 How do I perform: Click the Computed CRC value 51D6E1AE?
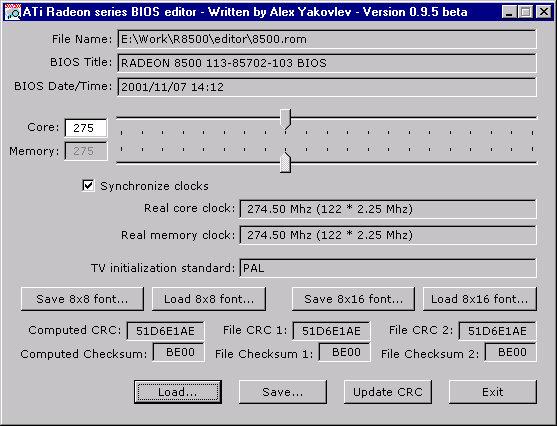(166, 331)
